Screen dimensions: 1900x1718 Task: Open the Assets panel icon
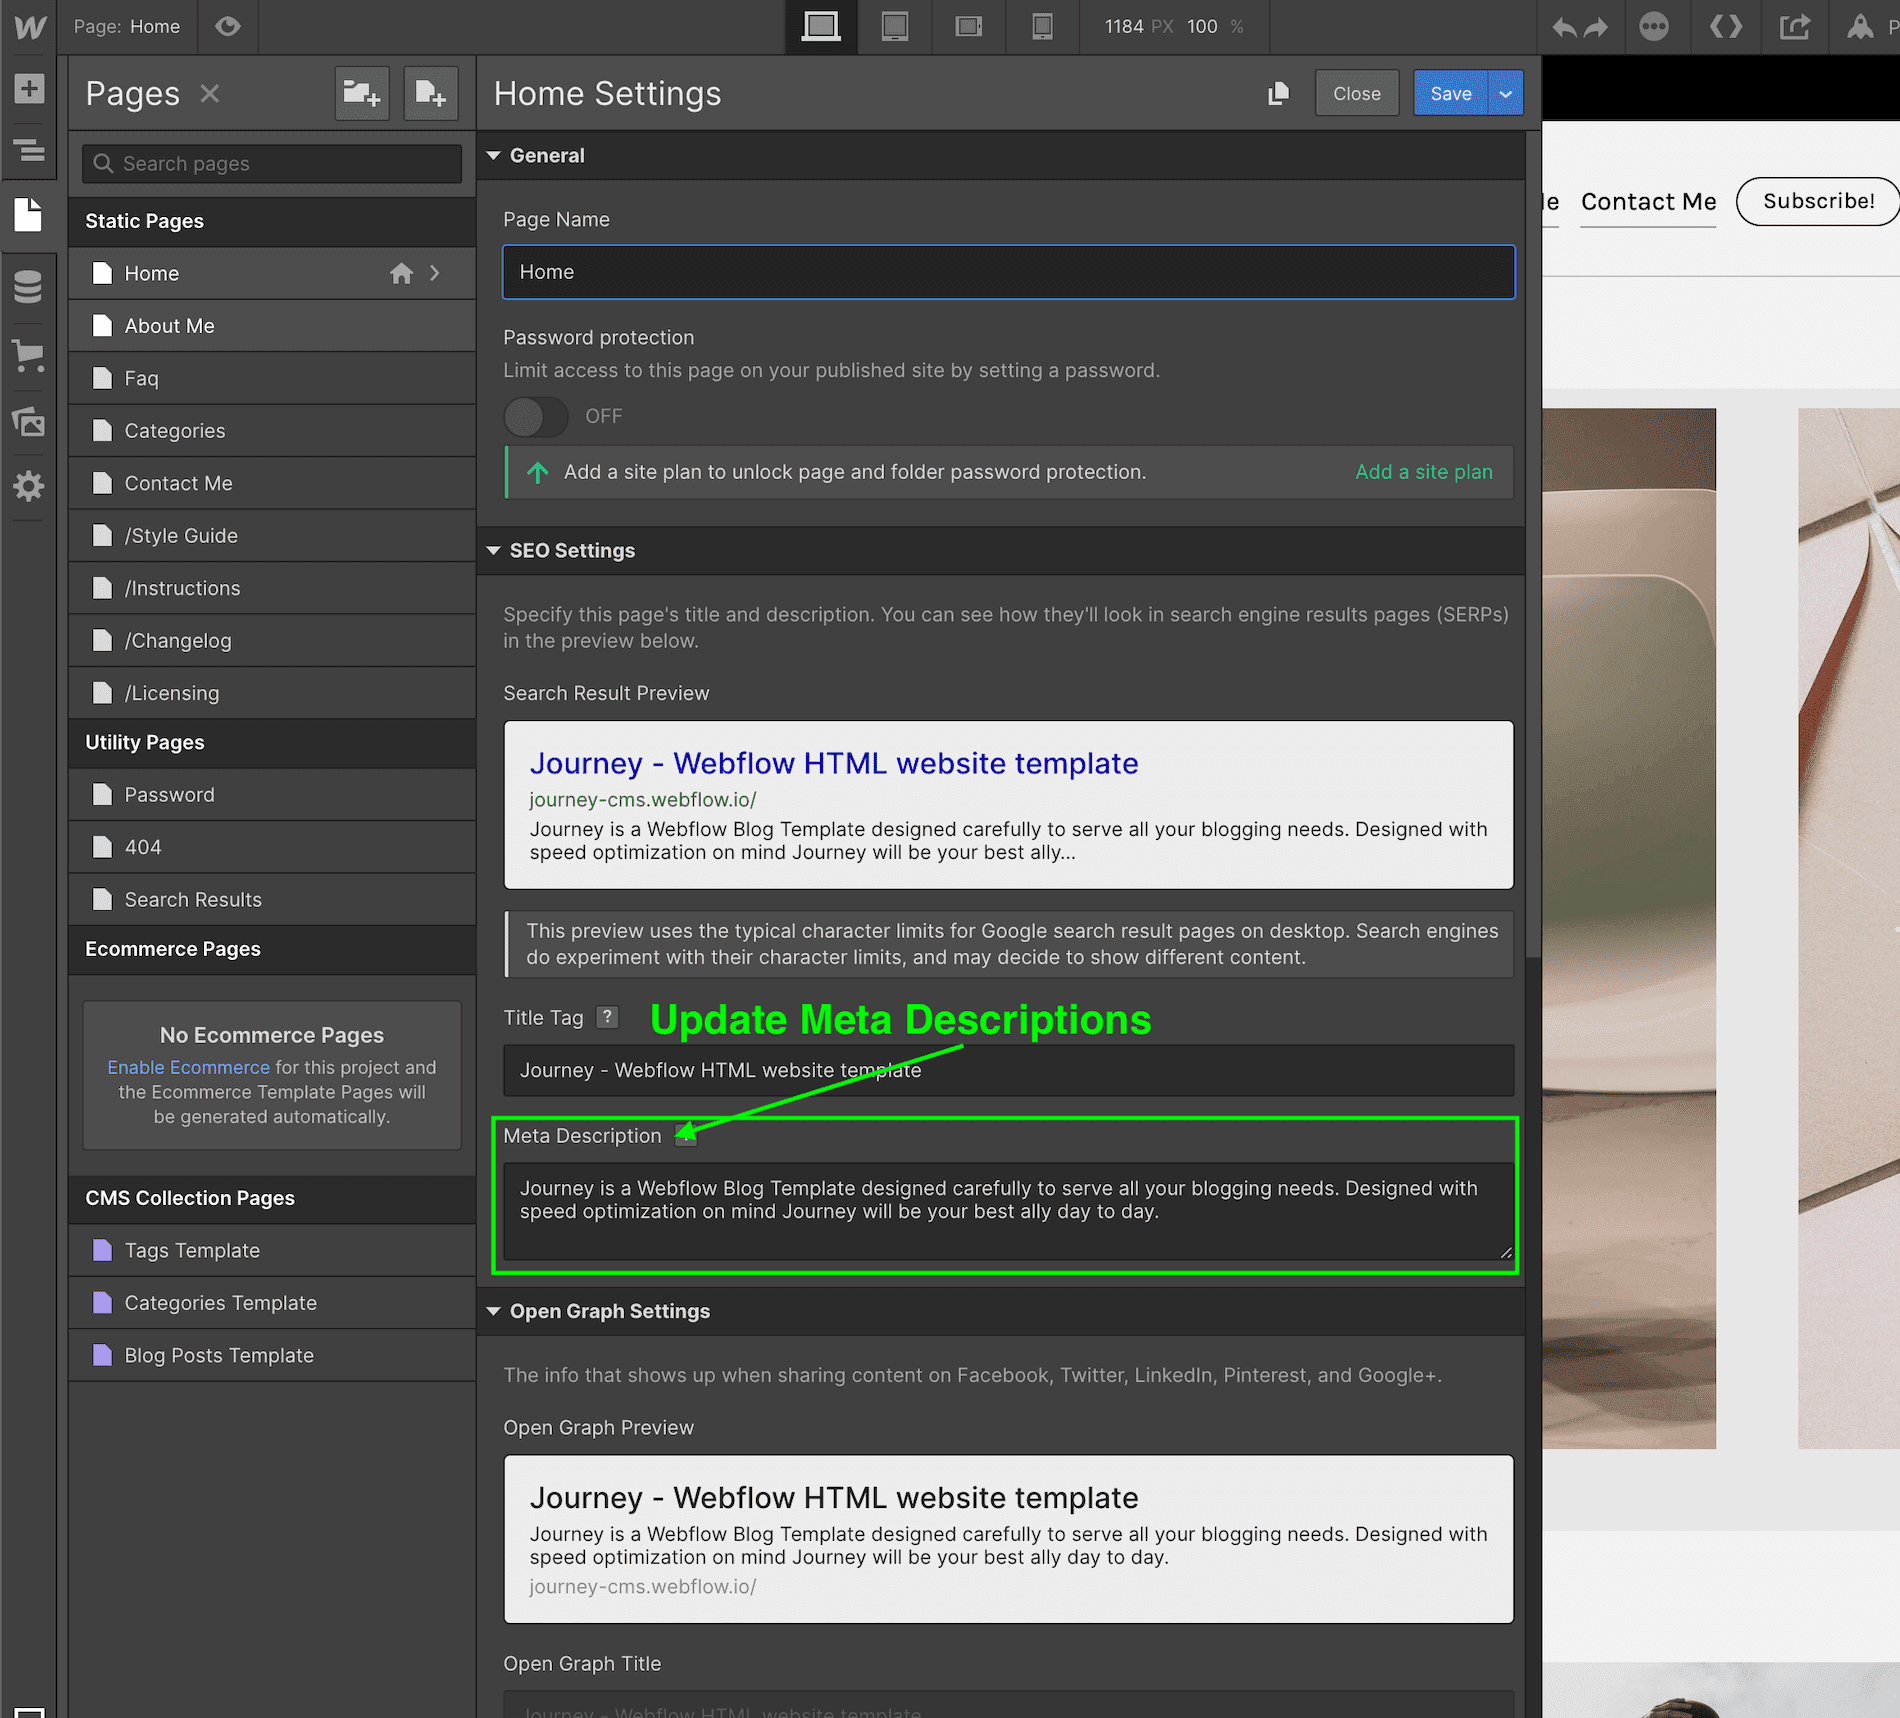point(29,421)
